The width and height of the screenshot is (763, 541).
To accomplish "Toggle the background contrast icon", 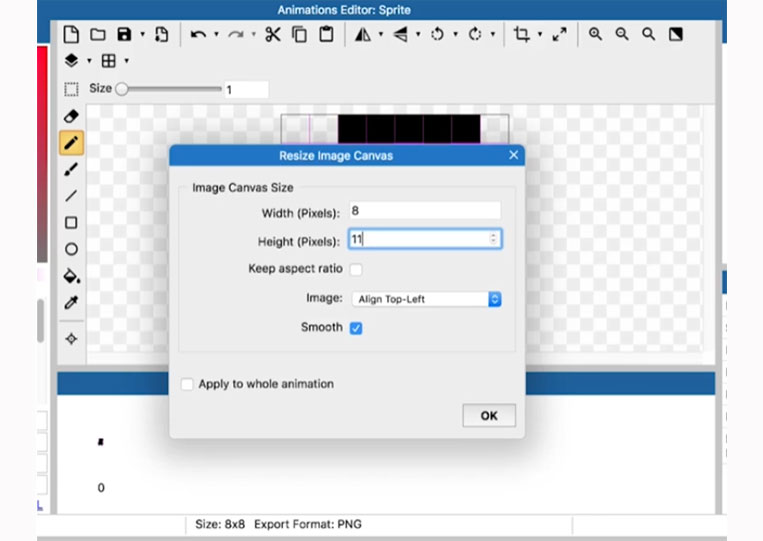I will (x=676, y=34).
